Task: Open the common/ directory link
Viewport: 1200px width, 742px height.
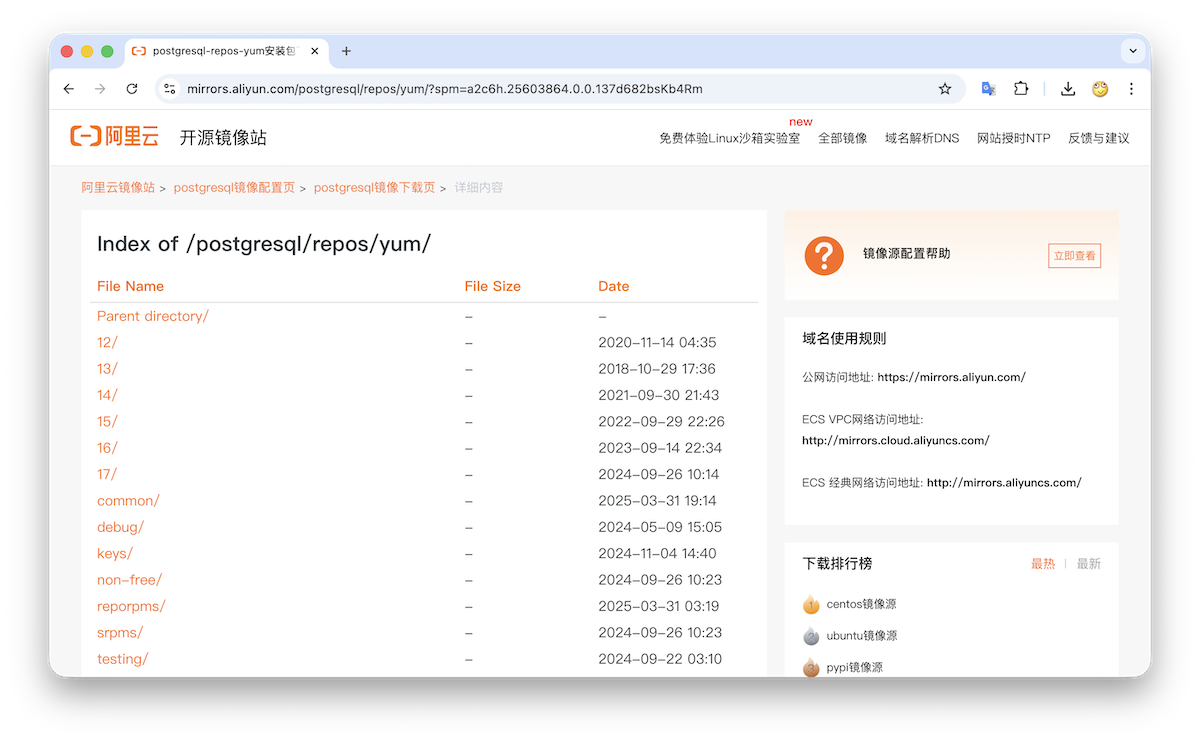Action: pos(128,501)
